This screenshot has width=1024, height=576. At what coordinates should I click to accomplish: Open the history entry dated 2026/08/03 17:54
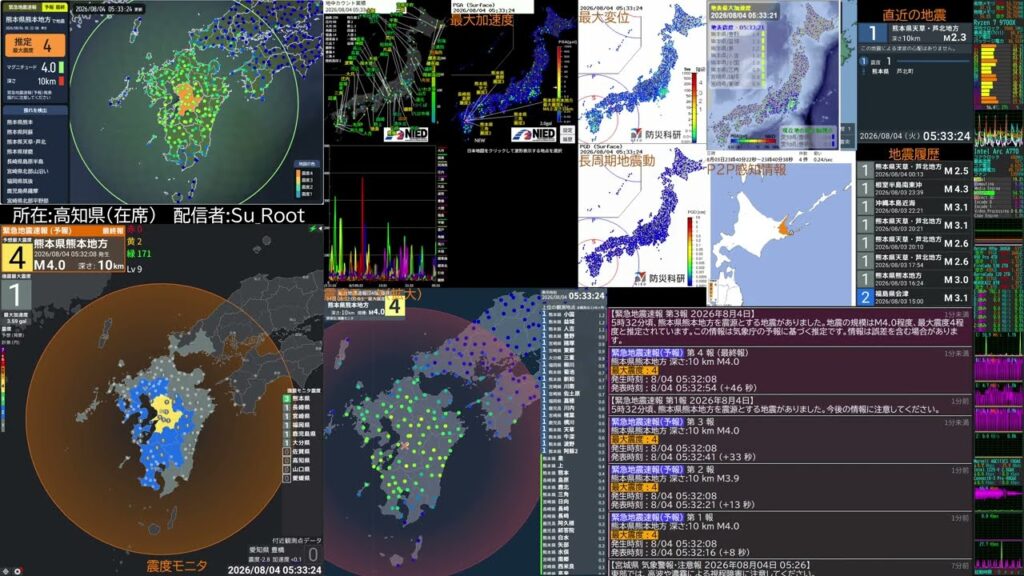click(914, 261)
